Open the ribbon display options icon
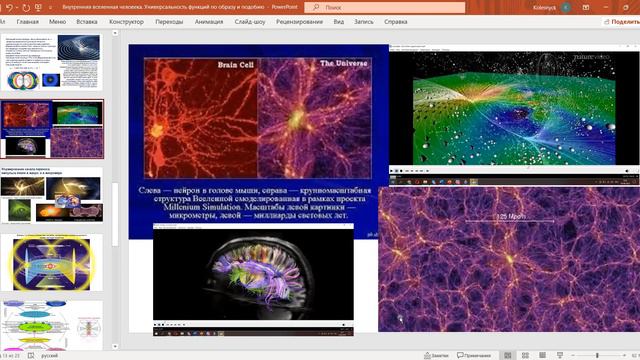 [x=586, y=7]
